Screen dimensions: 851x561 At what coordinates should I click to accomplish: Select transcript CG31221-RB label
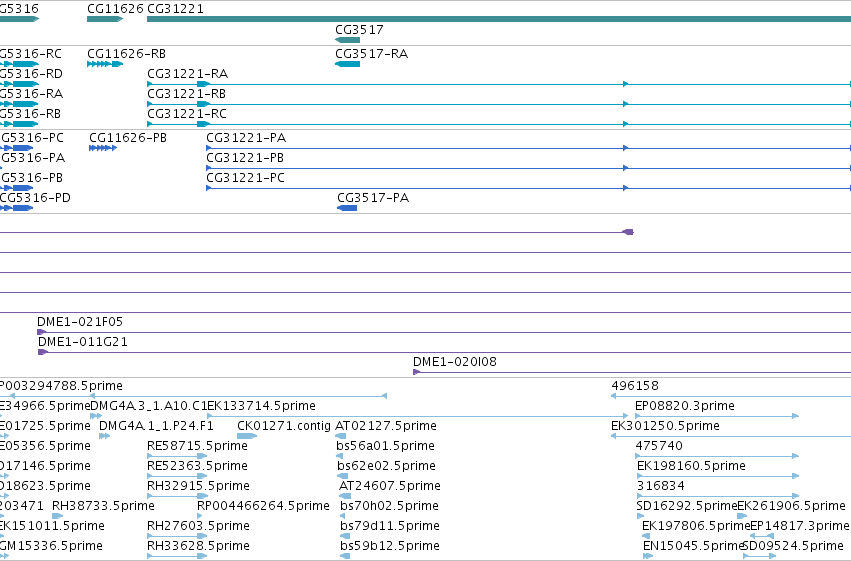tap(187, 94)
